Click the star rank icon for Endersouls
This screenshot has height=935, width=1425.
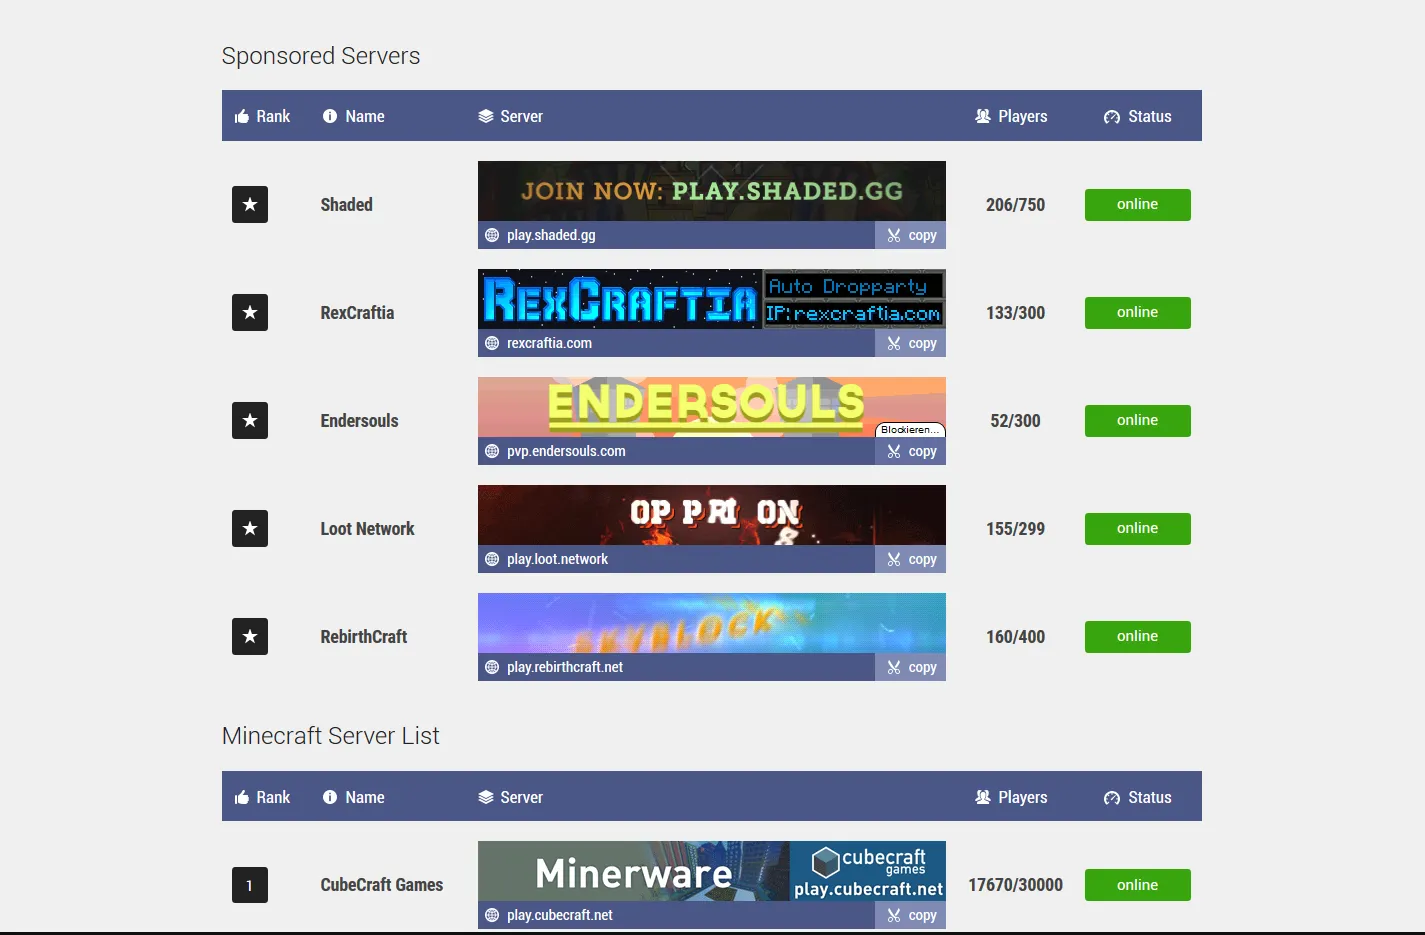click(250, 421)
